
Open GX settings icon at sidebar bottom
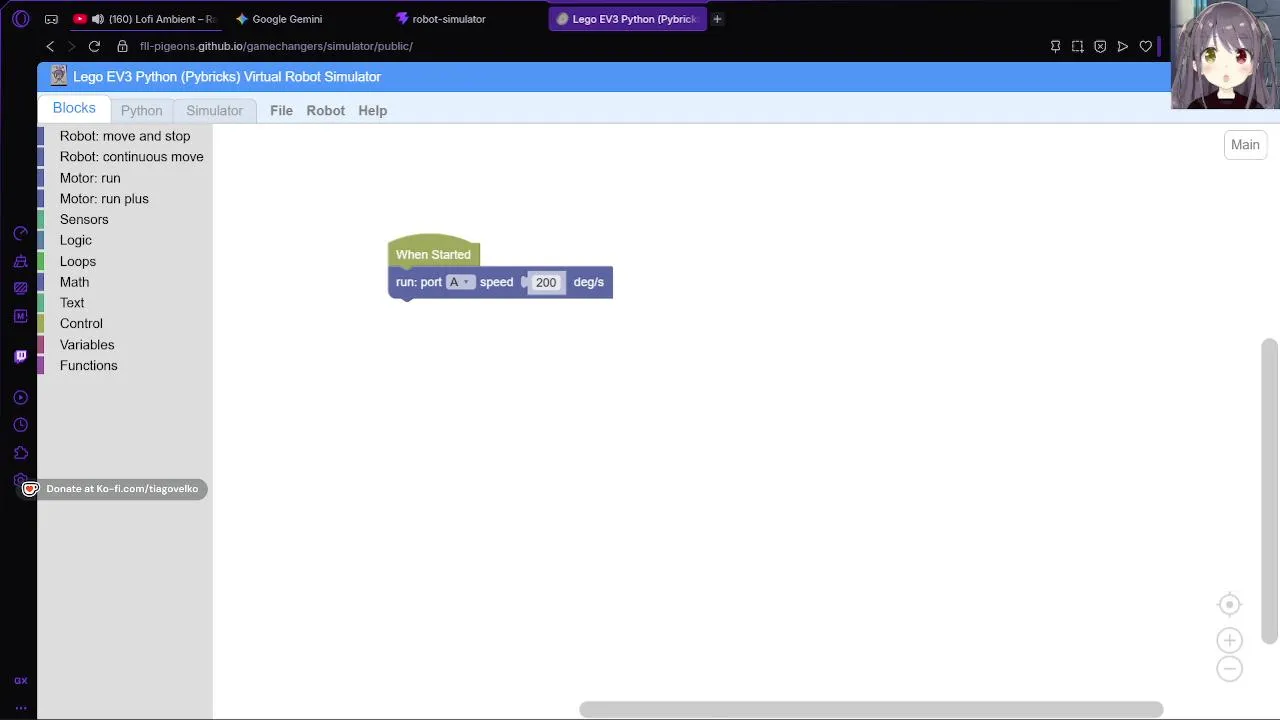[x=20, y=681]
